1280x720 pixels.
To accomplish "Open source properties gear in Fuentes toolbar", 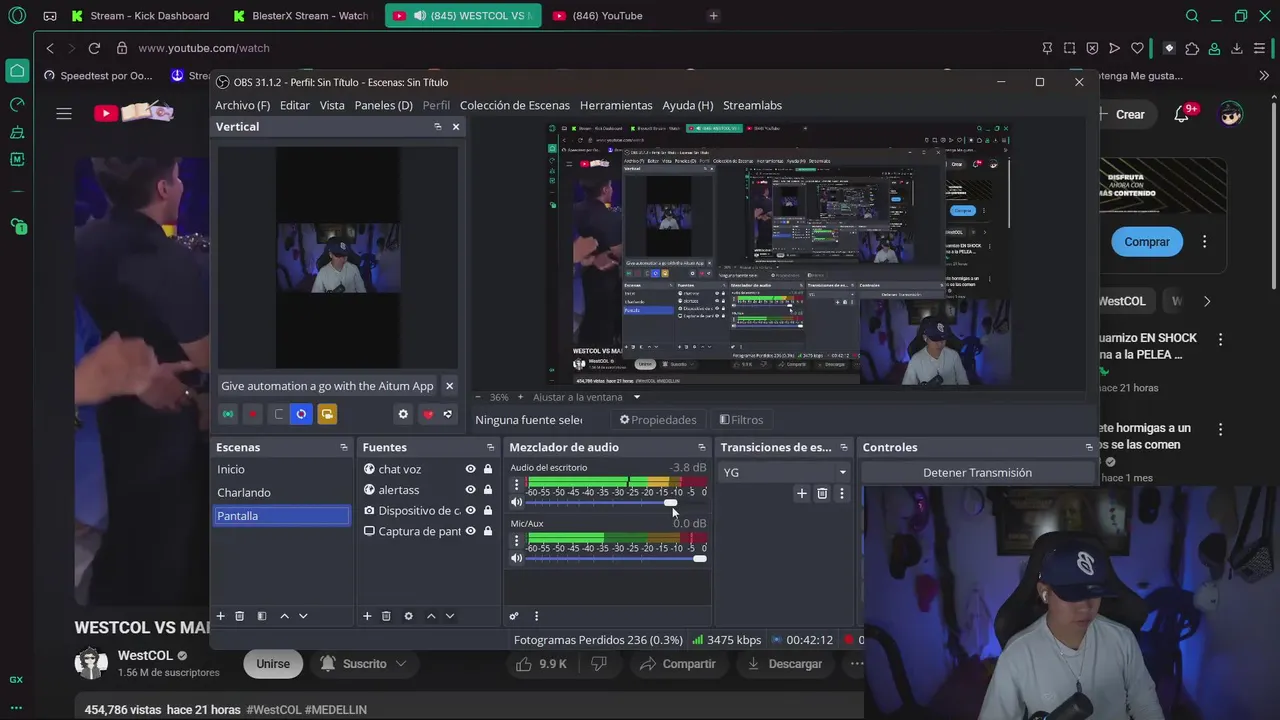I will (x=408, y=616).
